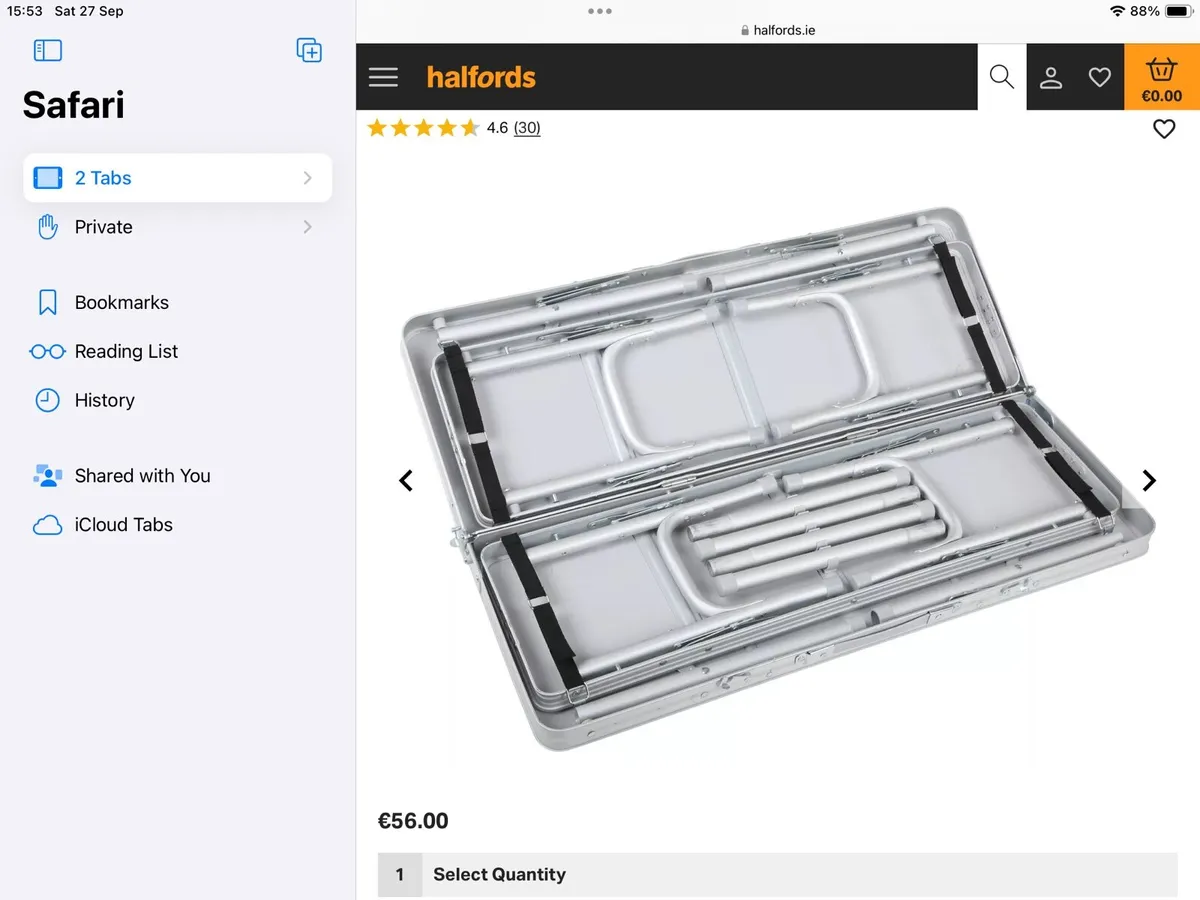
Task: Open Reading List in the sidebar
Action: click(x=126, y=352)
